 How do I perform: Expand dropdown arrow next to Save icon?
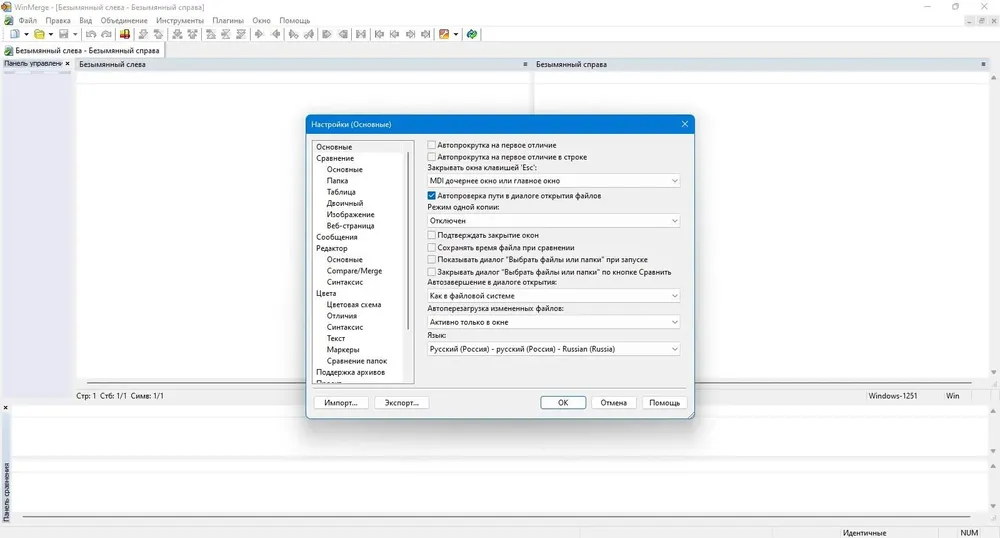[x=75, y=34]
